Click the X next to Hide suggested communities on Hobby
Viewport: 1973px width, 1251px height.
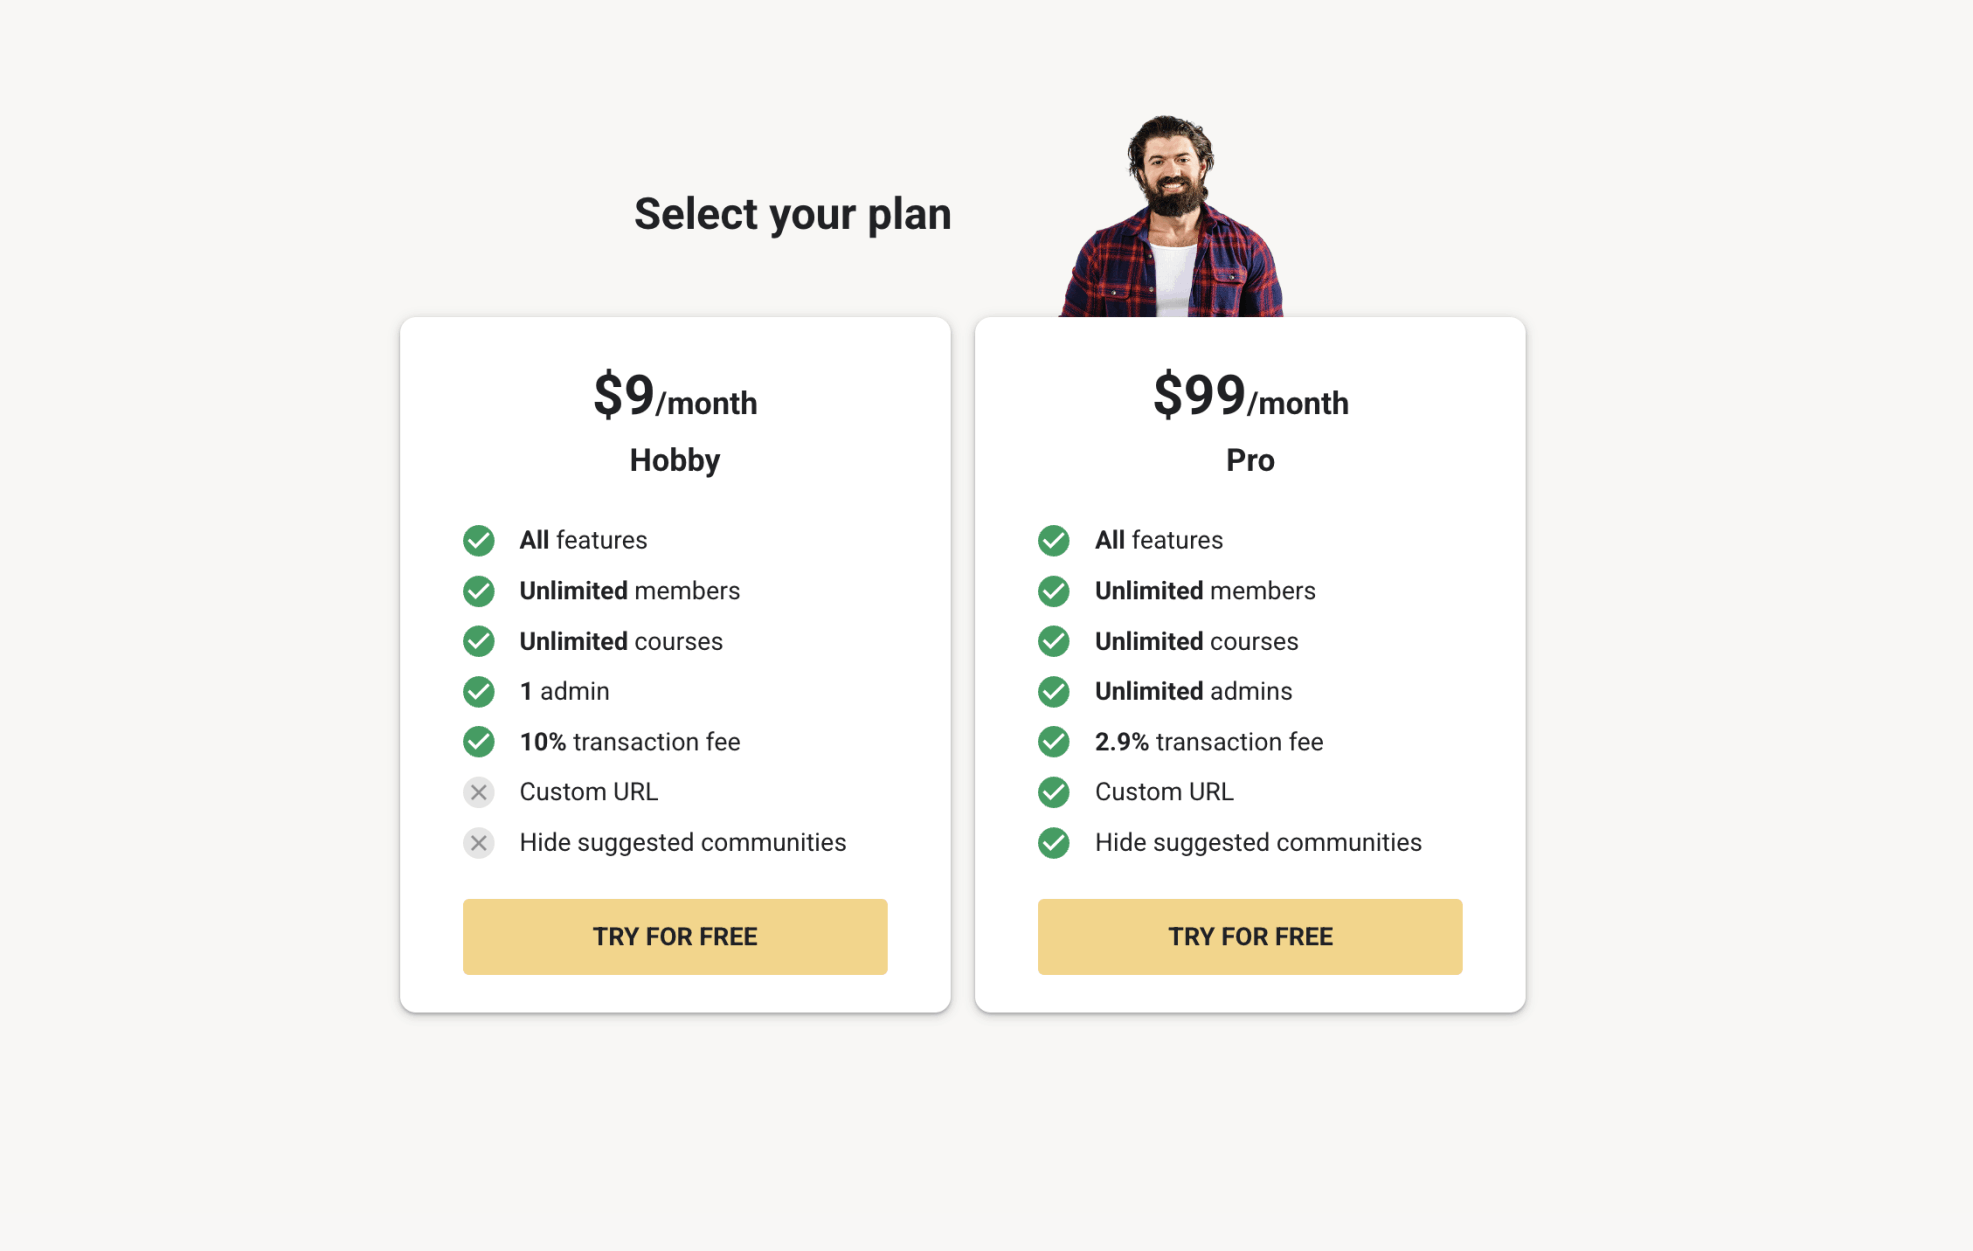(x=479, y=842)
